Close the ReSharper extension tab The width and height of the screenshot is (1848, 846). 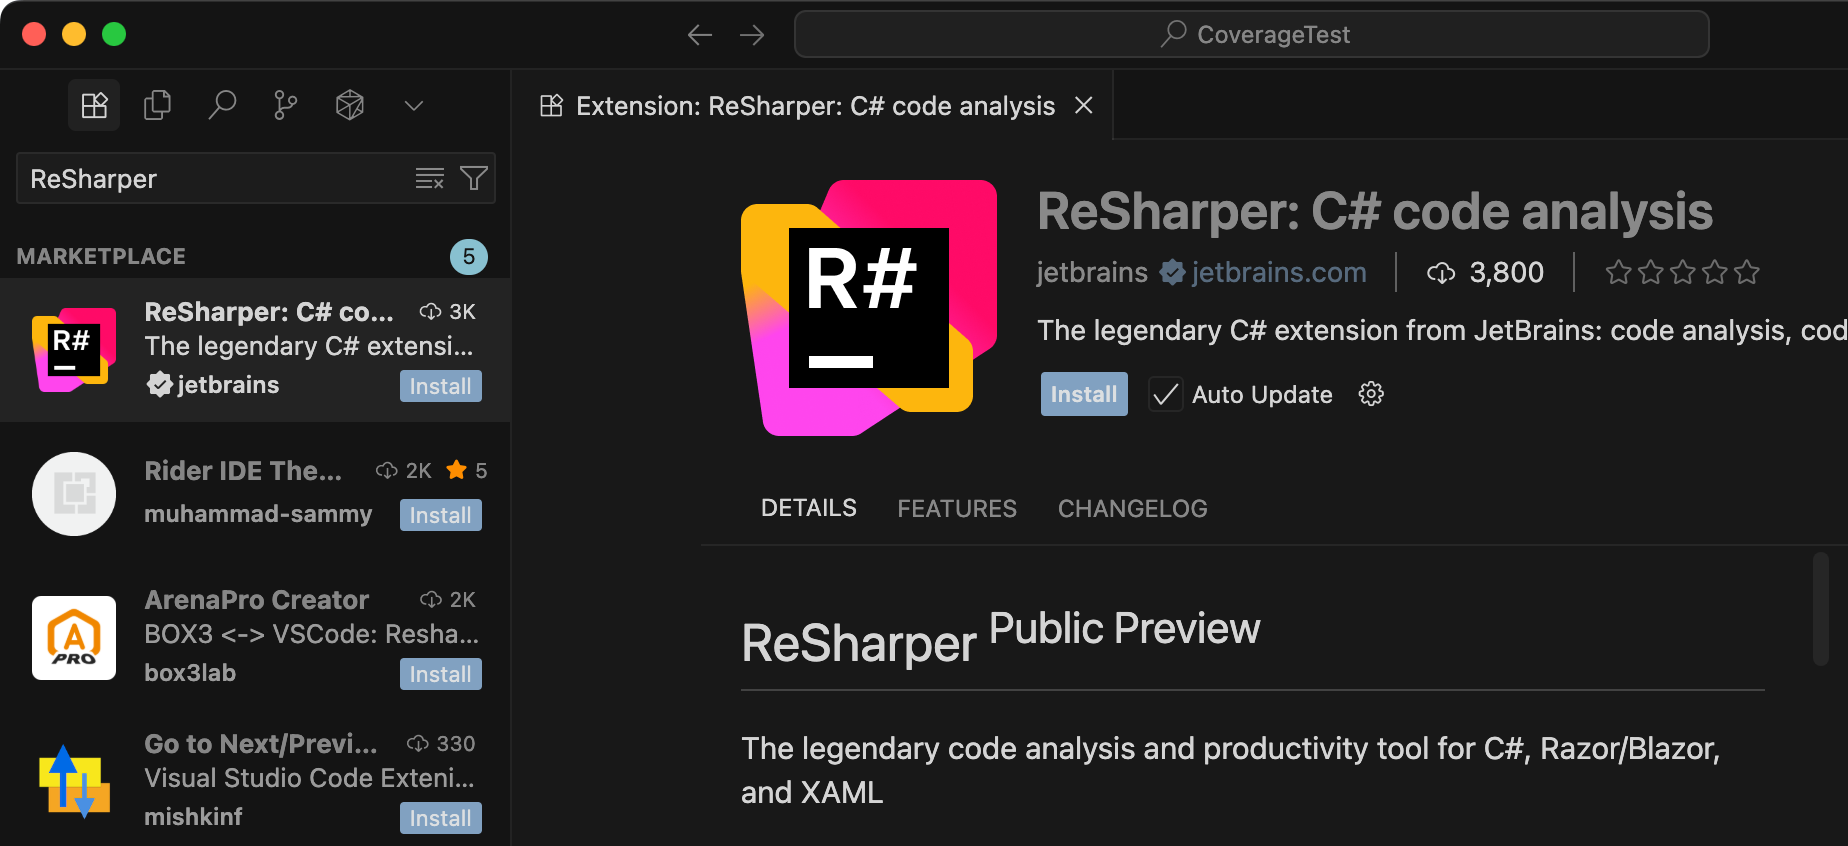click(x=1083, y=105)
